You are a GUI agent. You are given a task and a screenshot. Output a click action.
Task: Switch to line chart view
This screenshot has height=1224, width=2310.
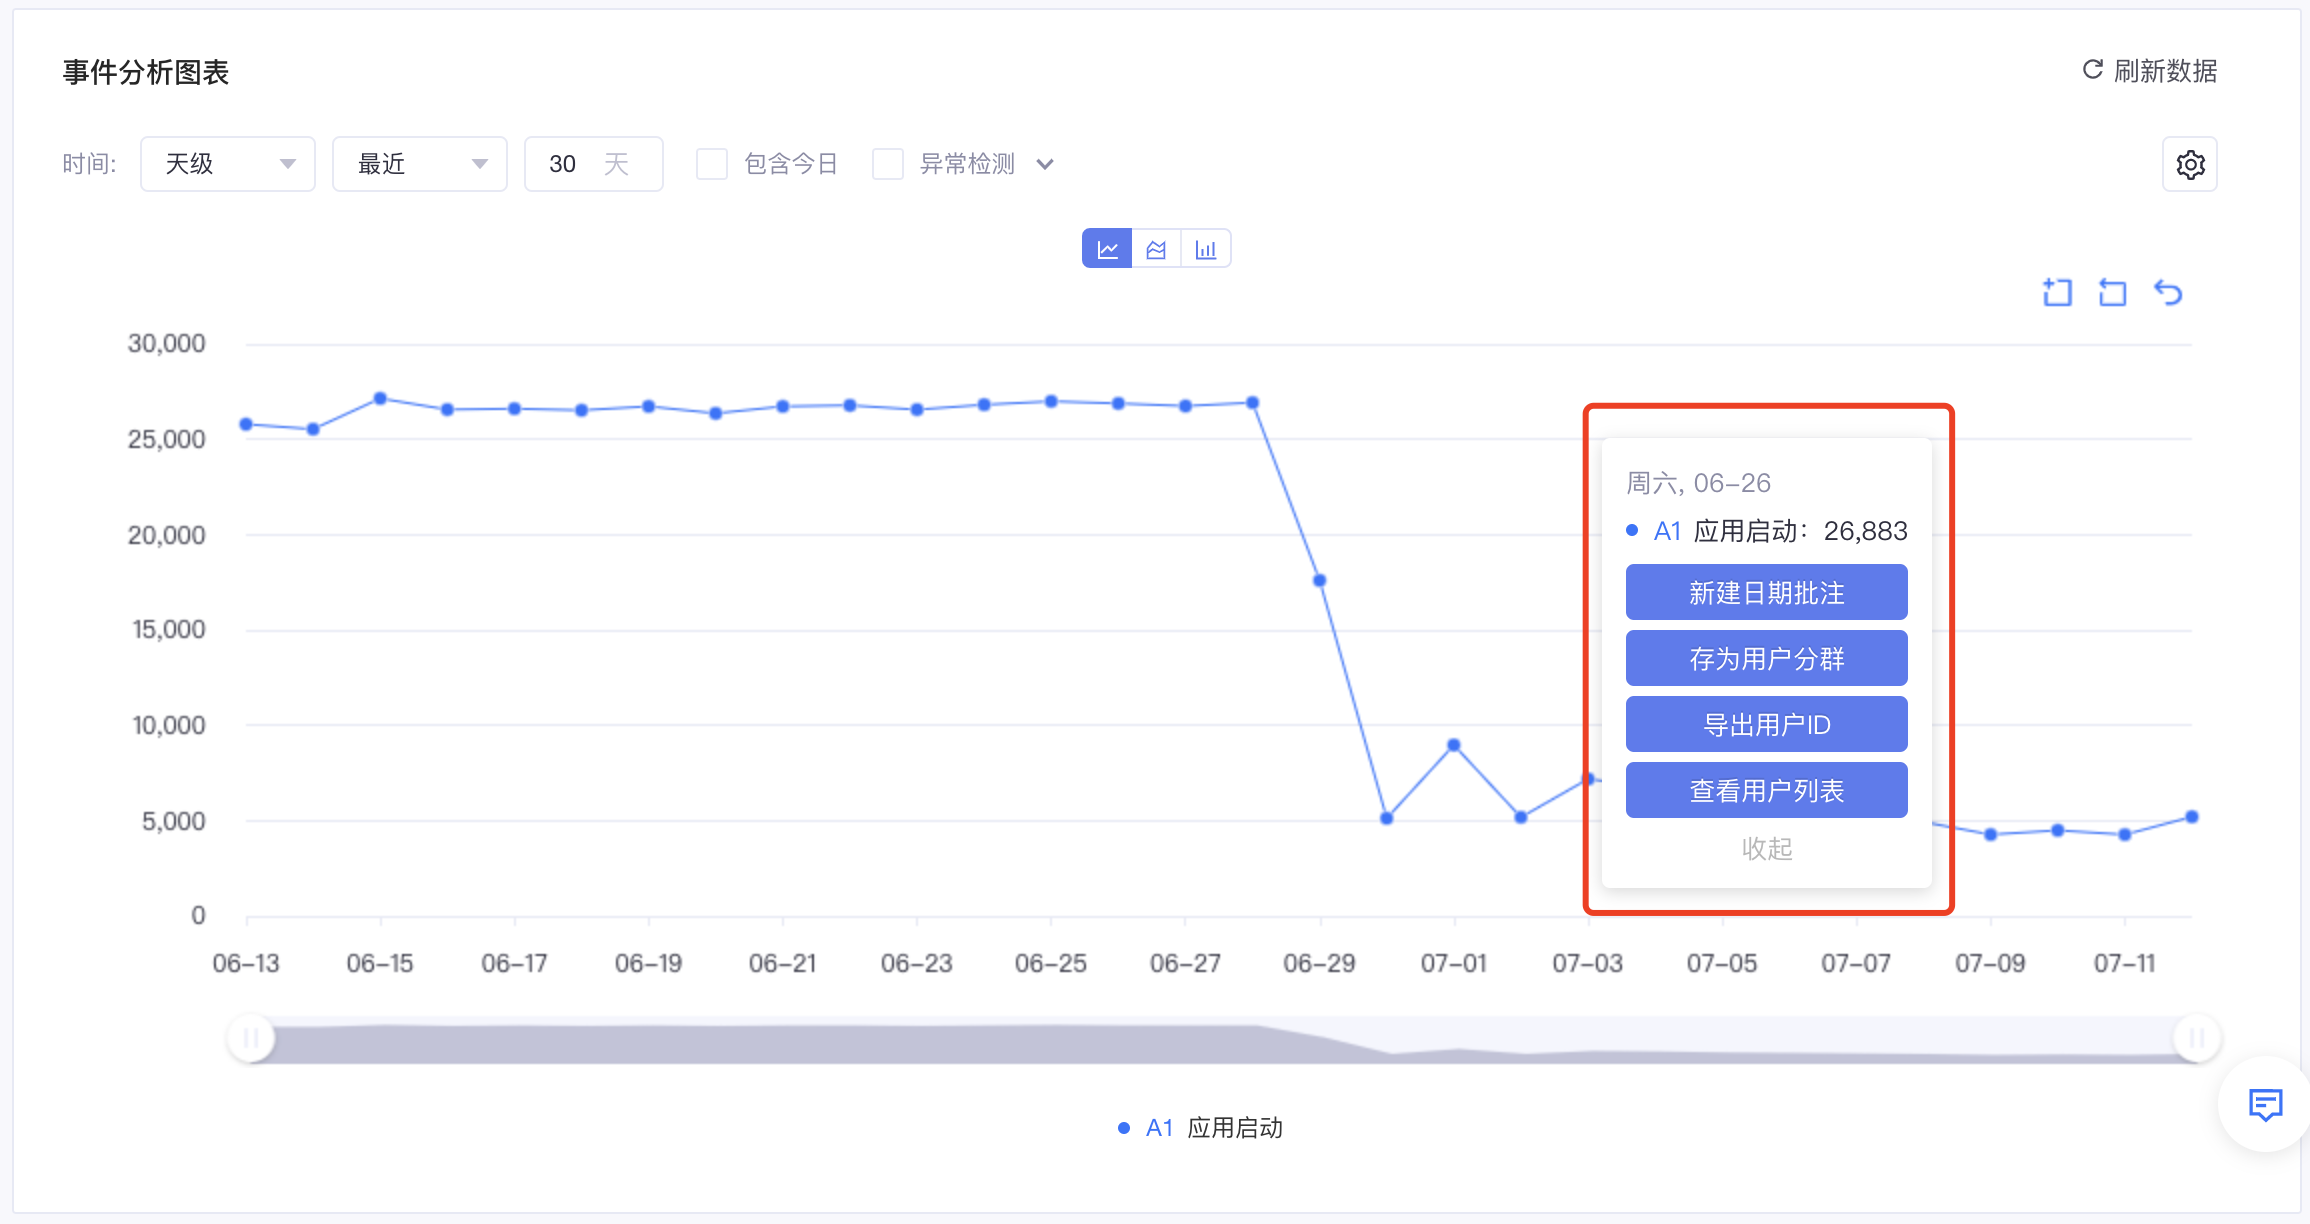(1107, 249)
